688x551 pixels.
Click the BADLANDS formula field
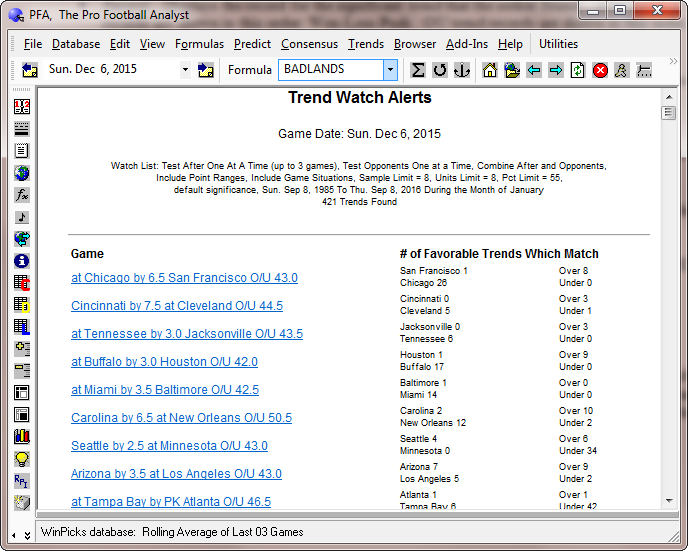[331, 70]
